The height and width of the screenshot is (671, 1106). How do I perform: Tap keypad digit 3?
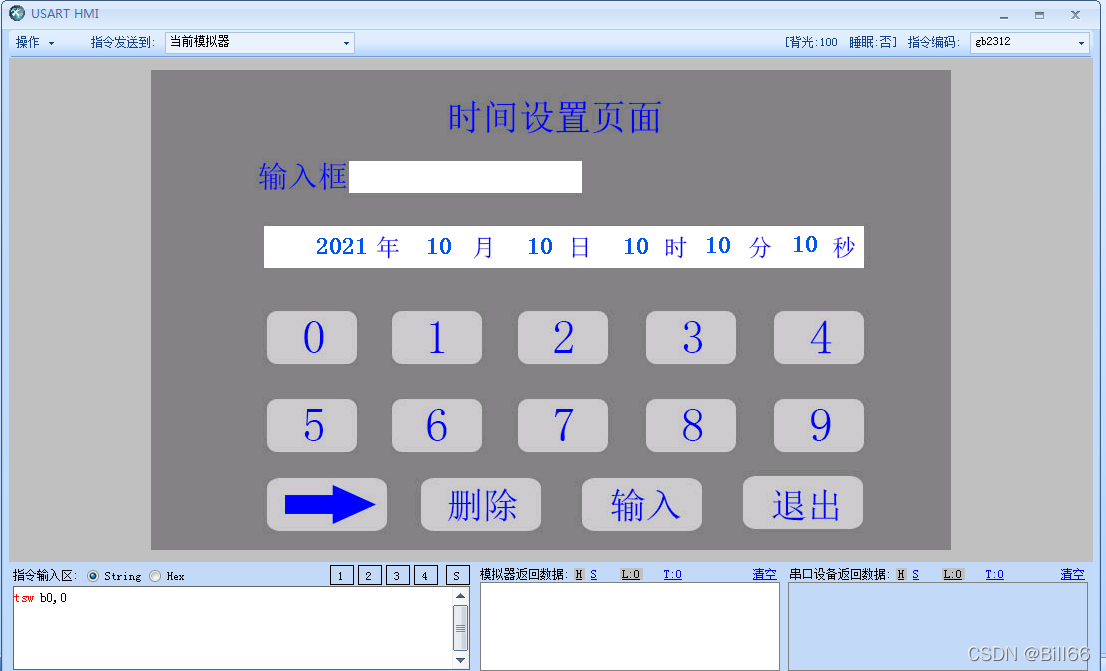click(x=691, y=337)
